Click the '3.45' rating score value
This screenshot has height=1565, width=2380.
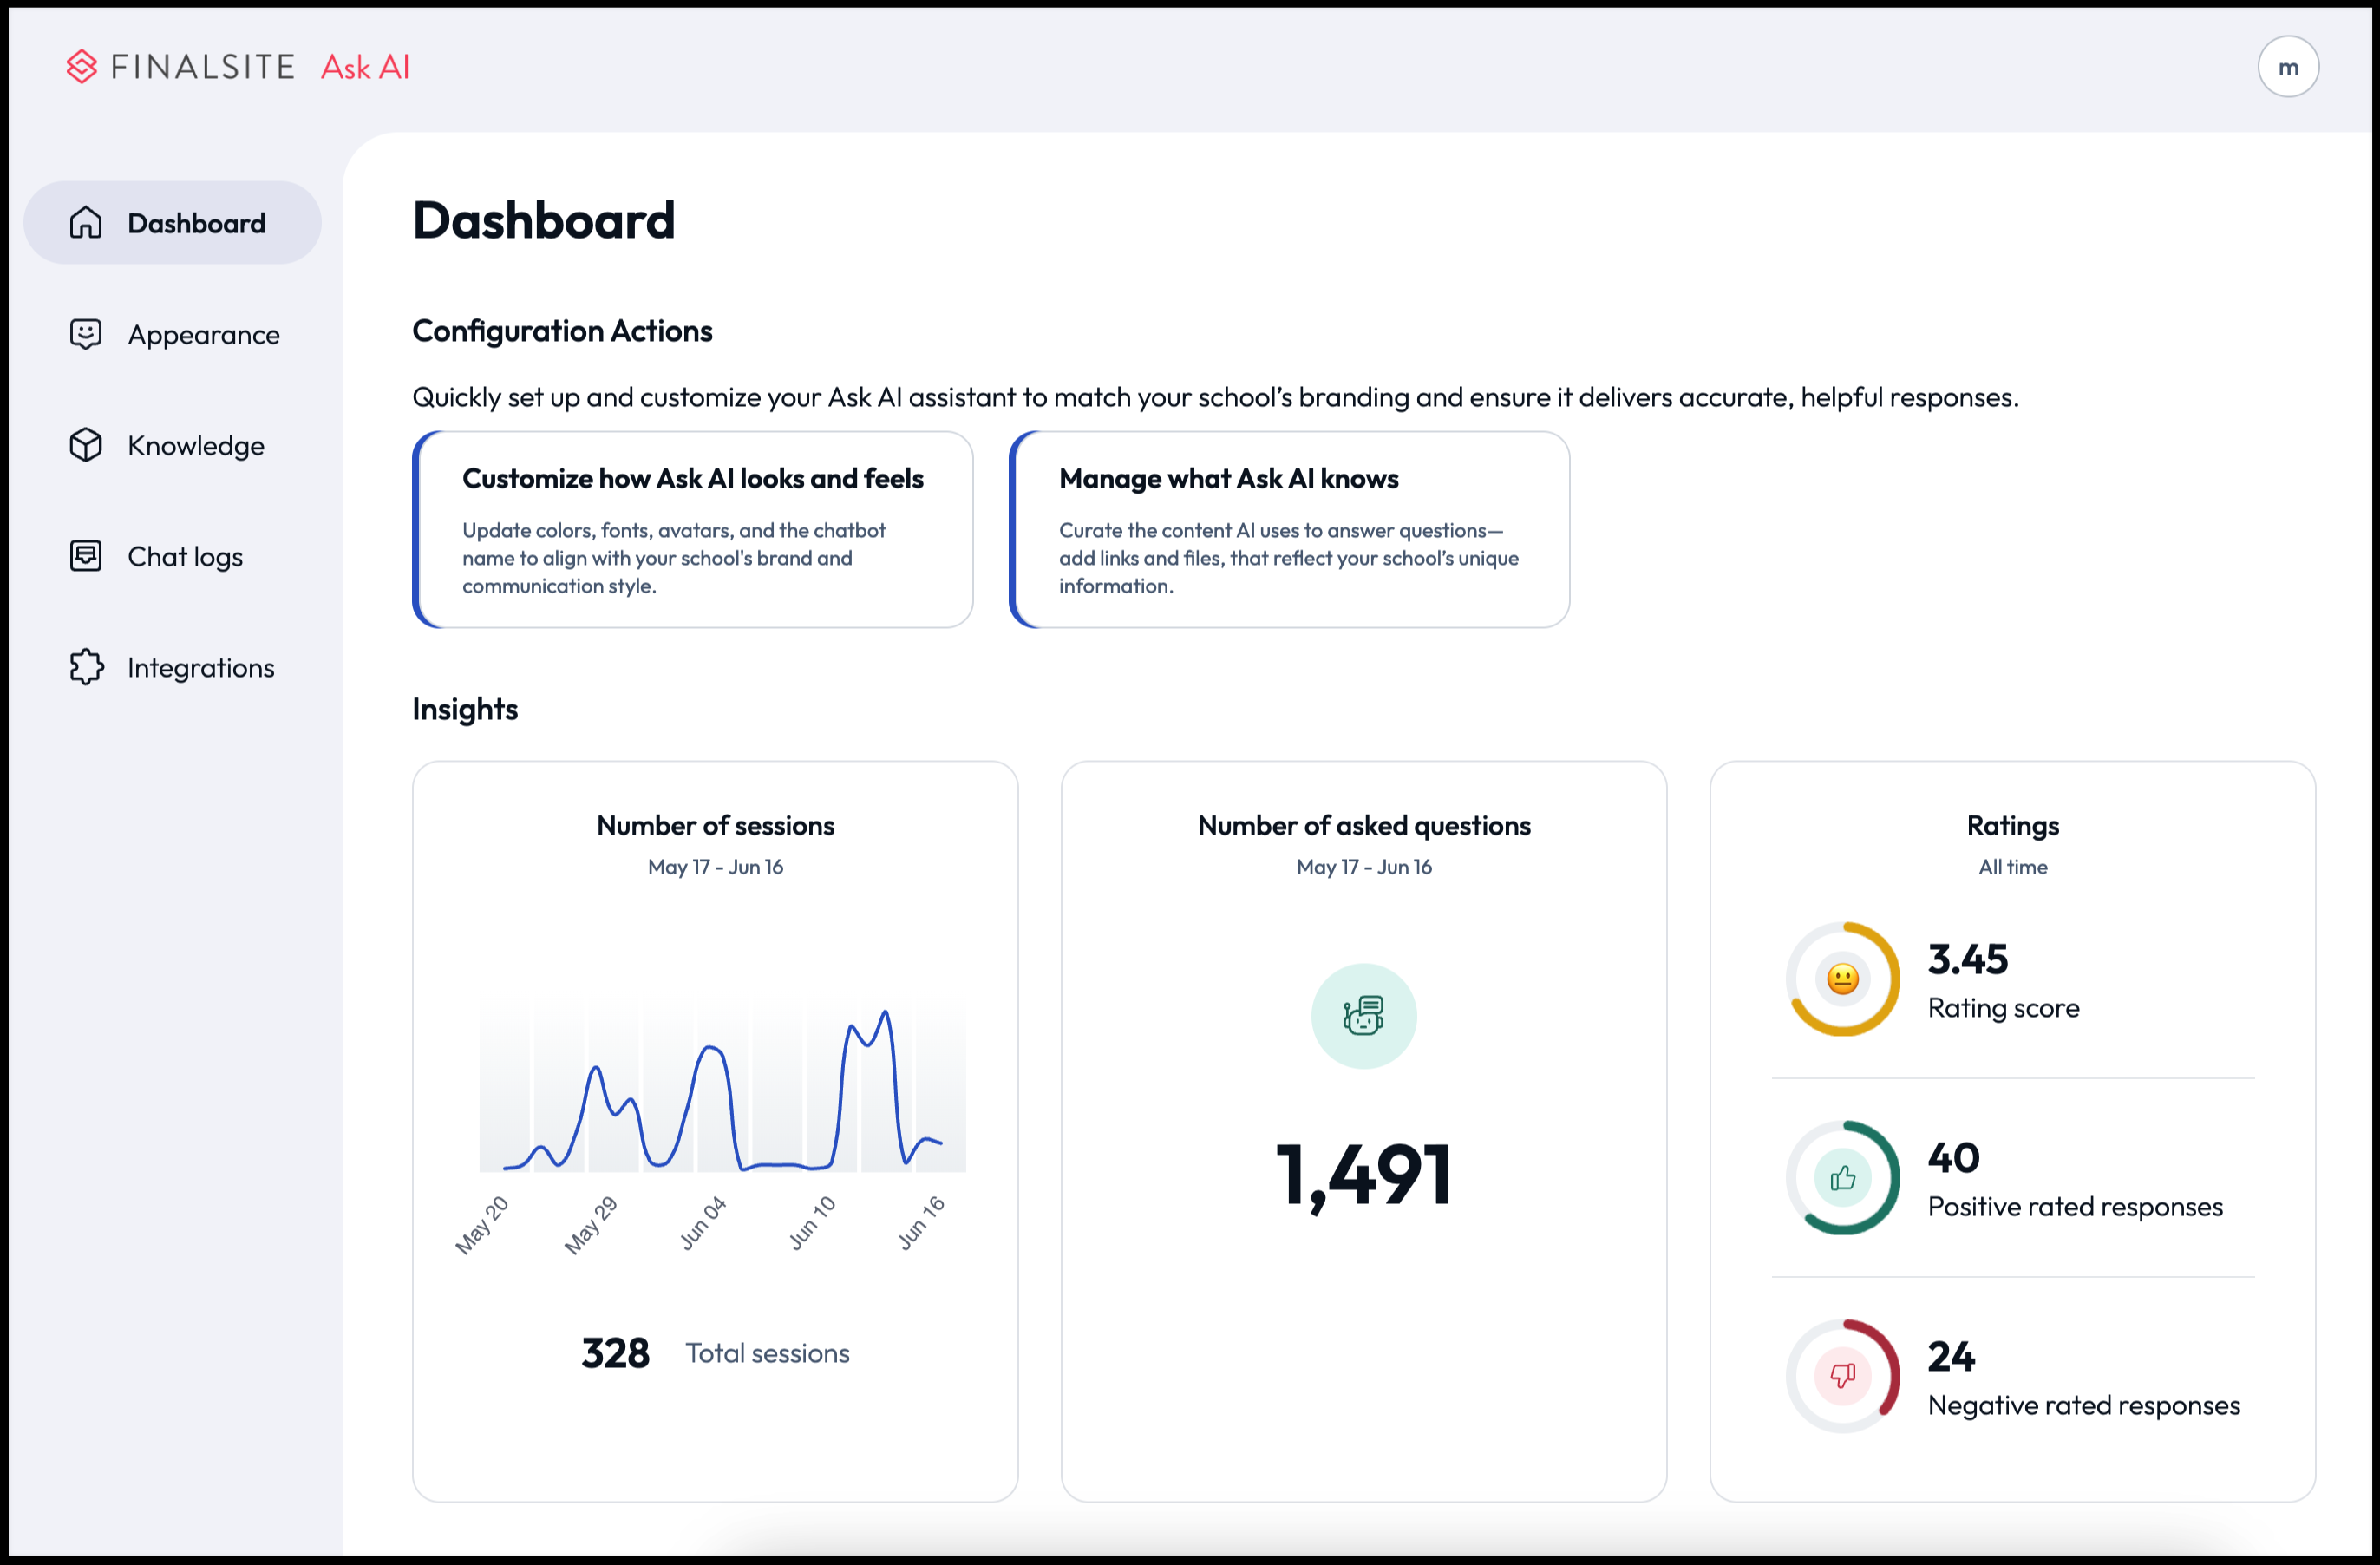click(1968, 959)
